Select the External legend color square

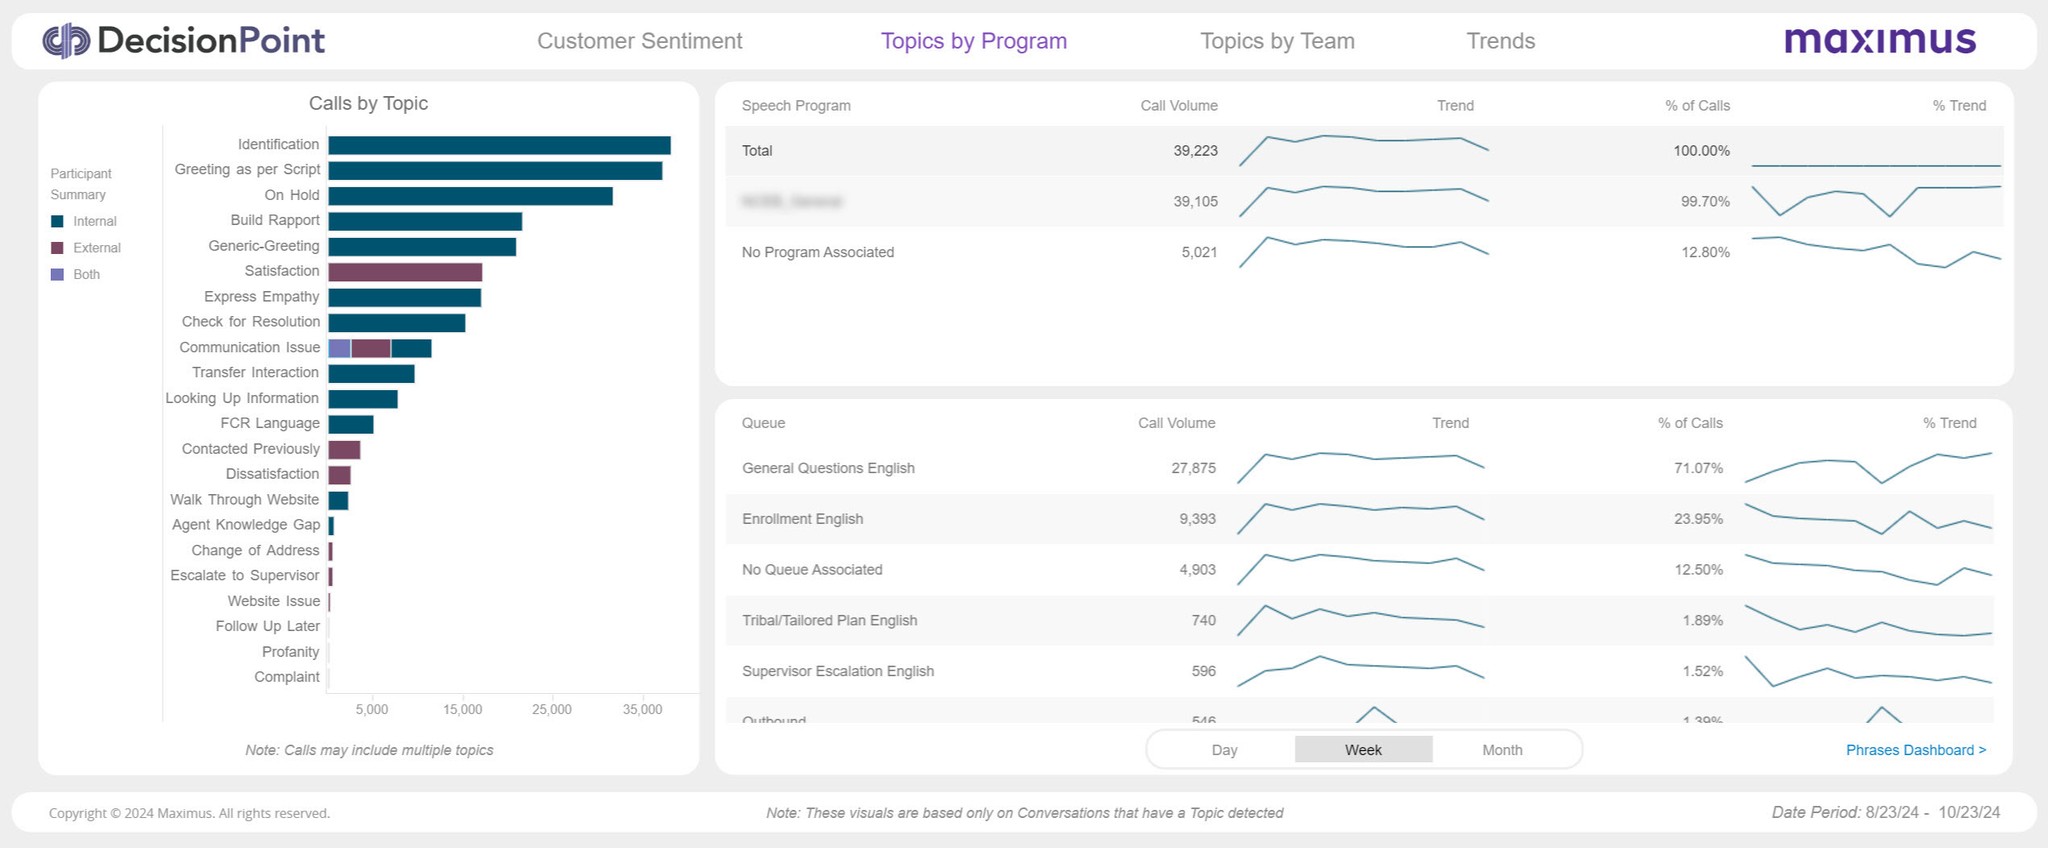tap(57, 247)
